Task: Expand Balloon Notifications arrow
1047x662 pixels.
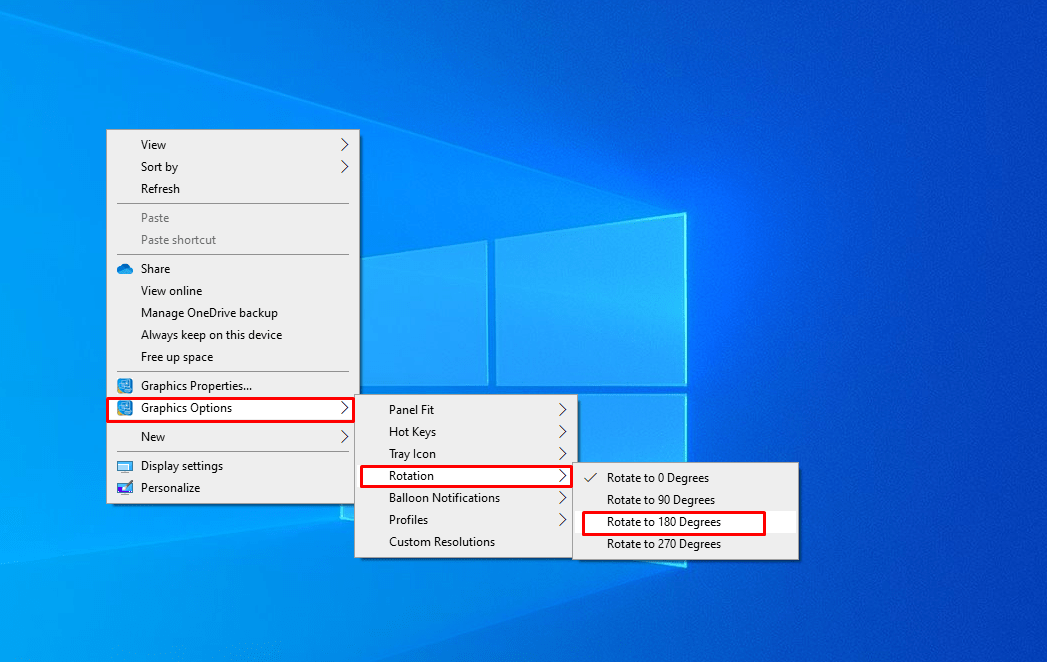Action: pyautogui.click(x=562, y=498)
